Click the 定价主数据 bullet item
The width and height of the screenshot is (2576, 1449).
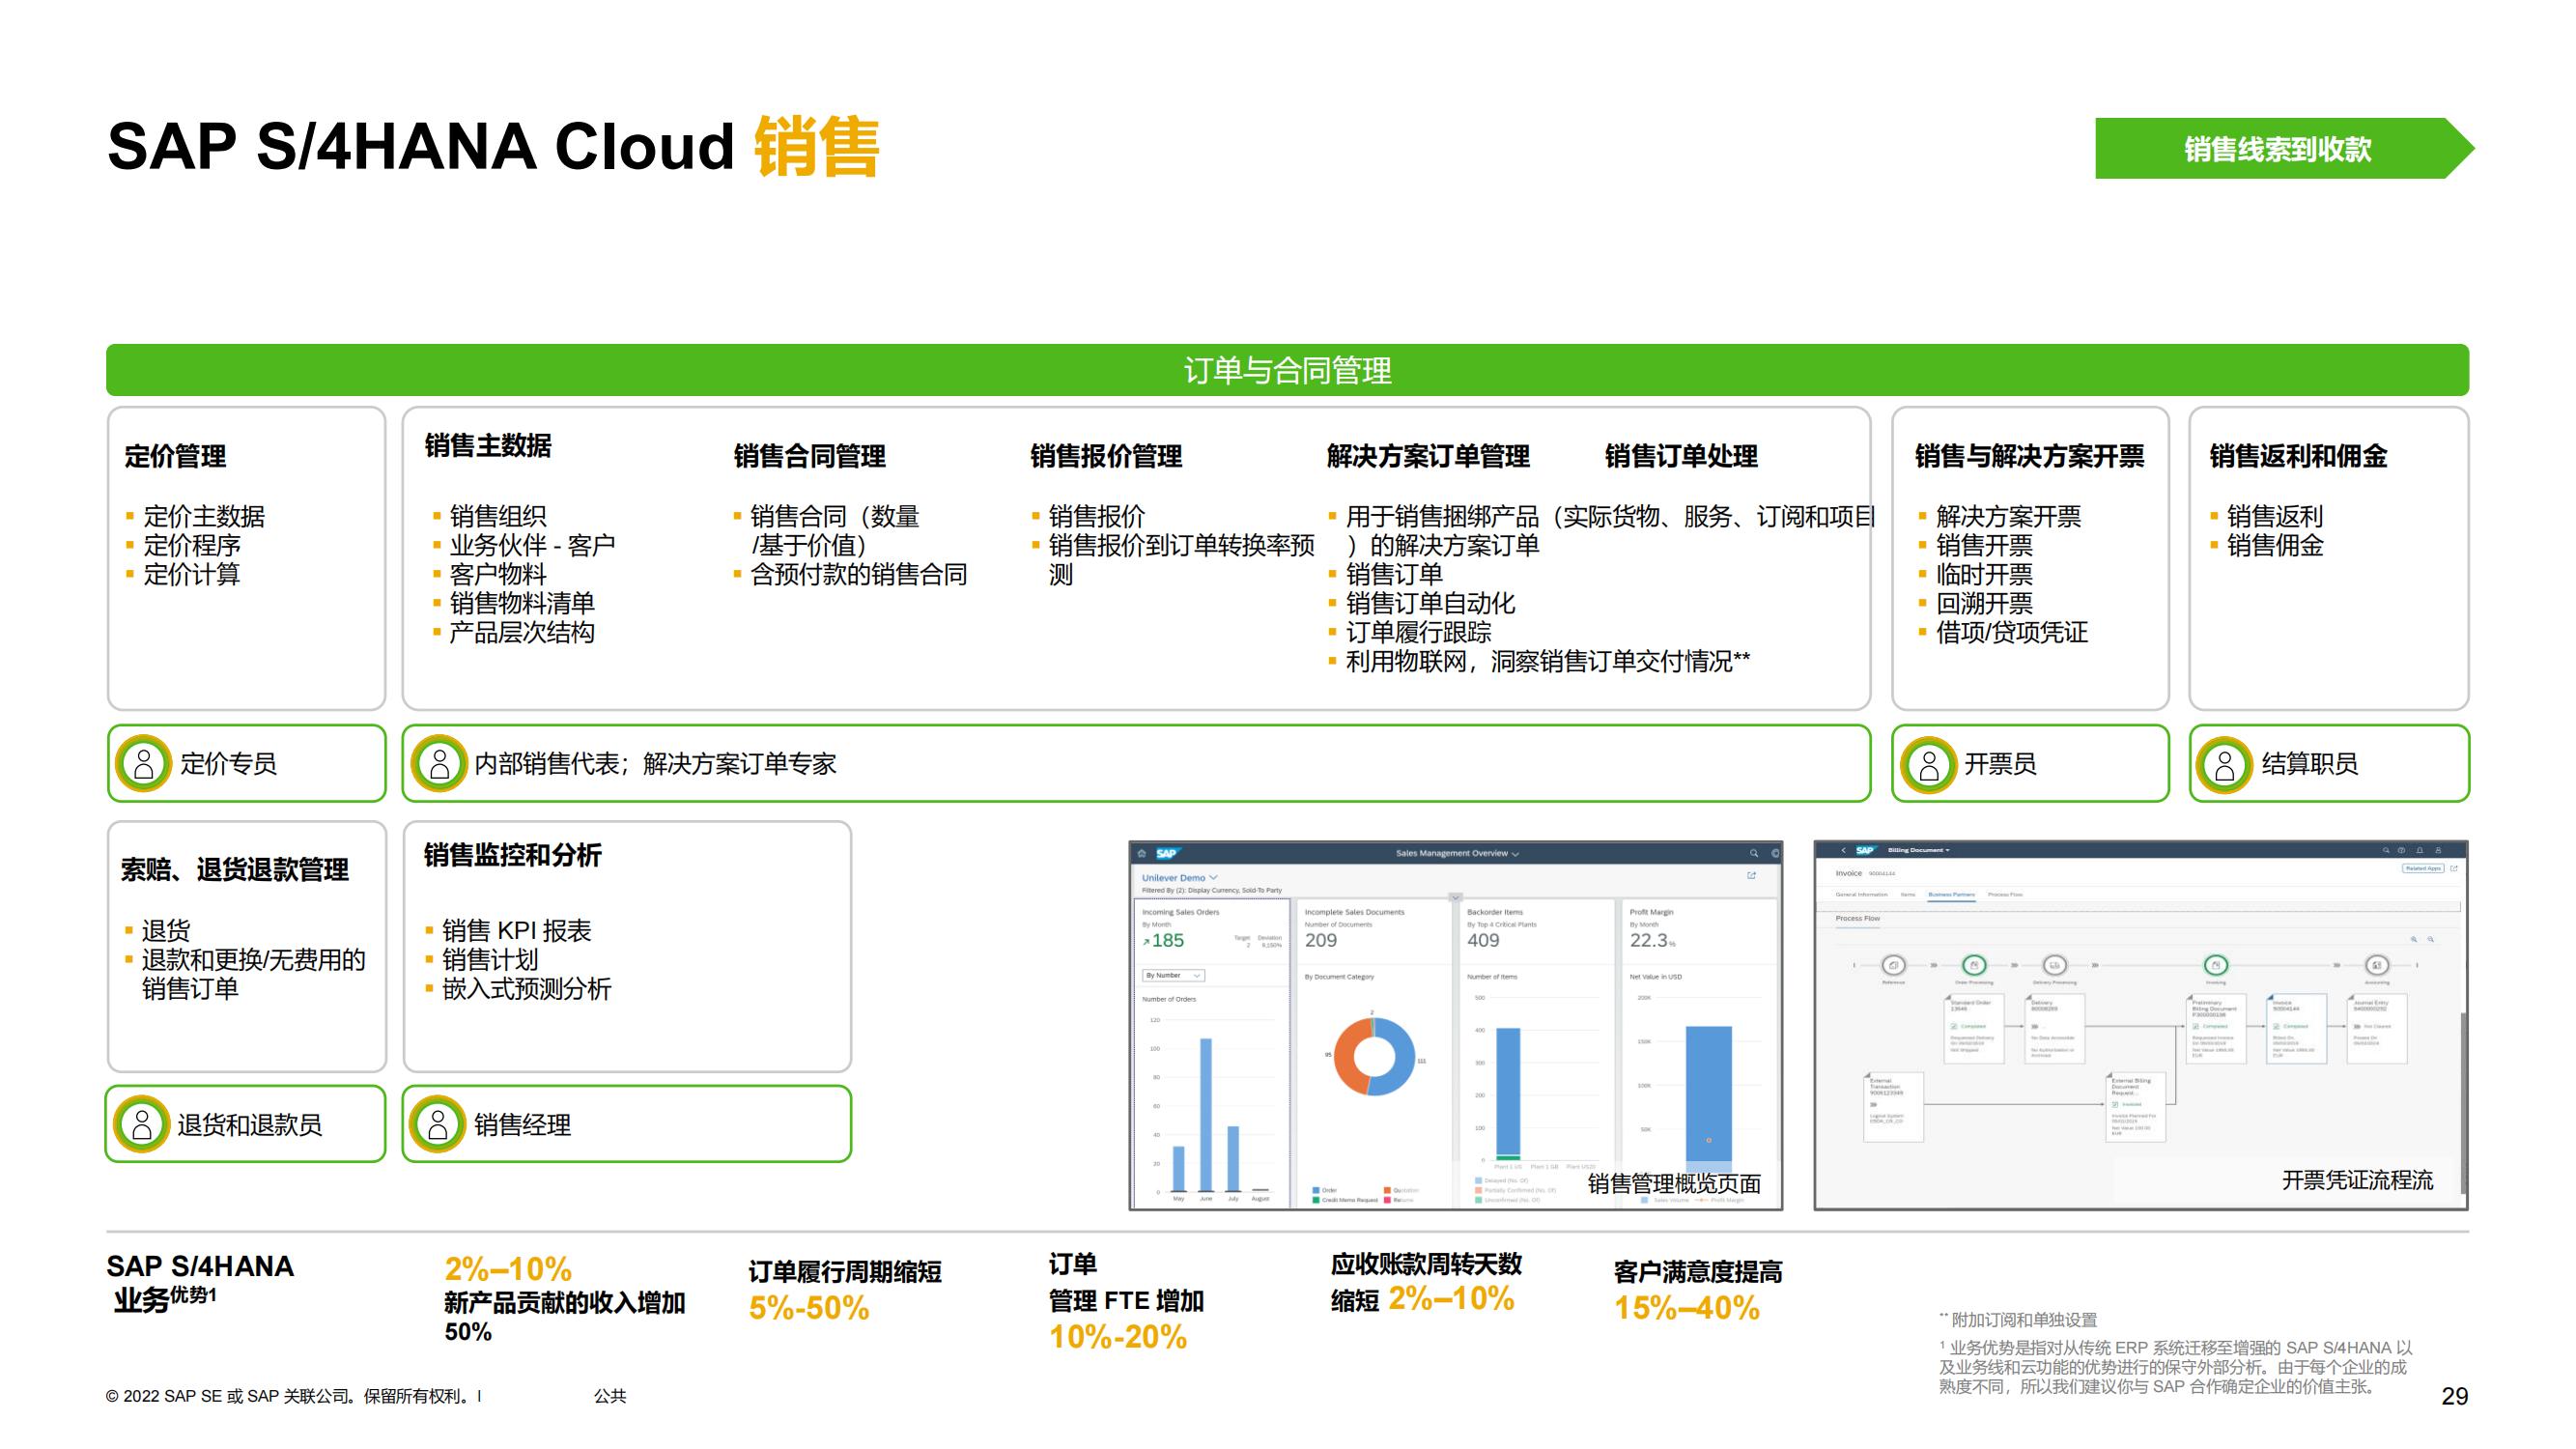point(204,516)
